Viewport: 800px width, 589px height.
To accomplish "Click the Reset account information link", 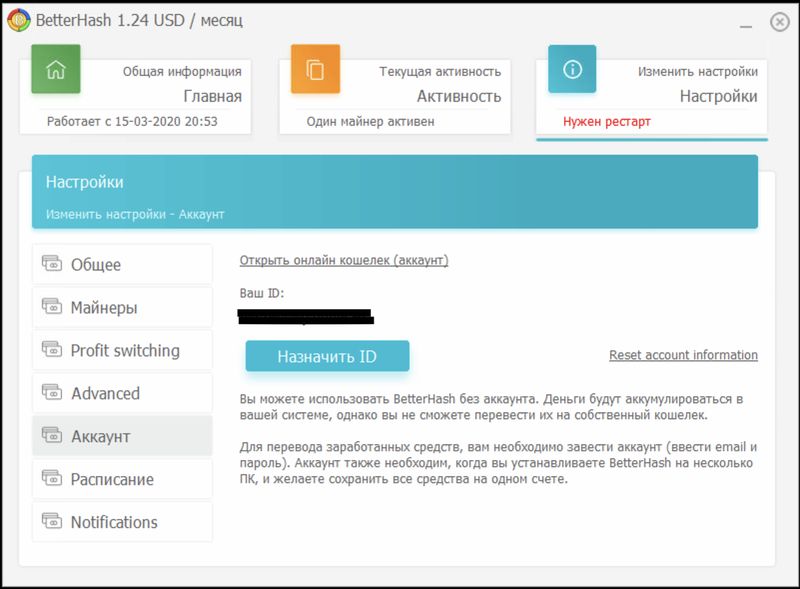I will point(683,355).
